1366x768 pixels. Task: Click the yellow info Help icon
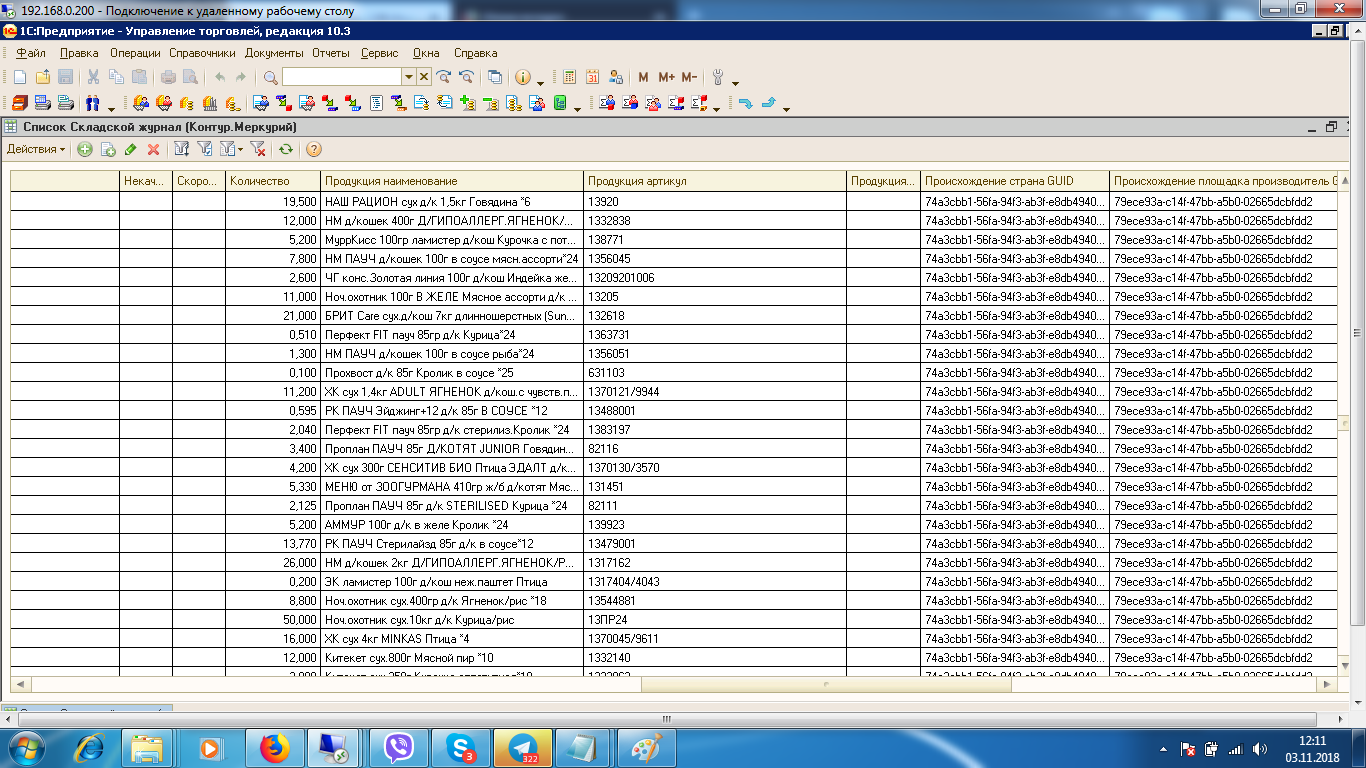click(x=523, y=77)
